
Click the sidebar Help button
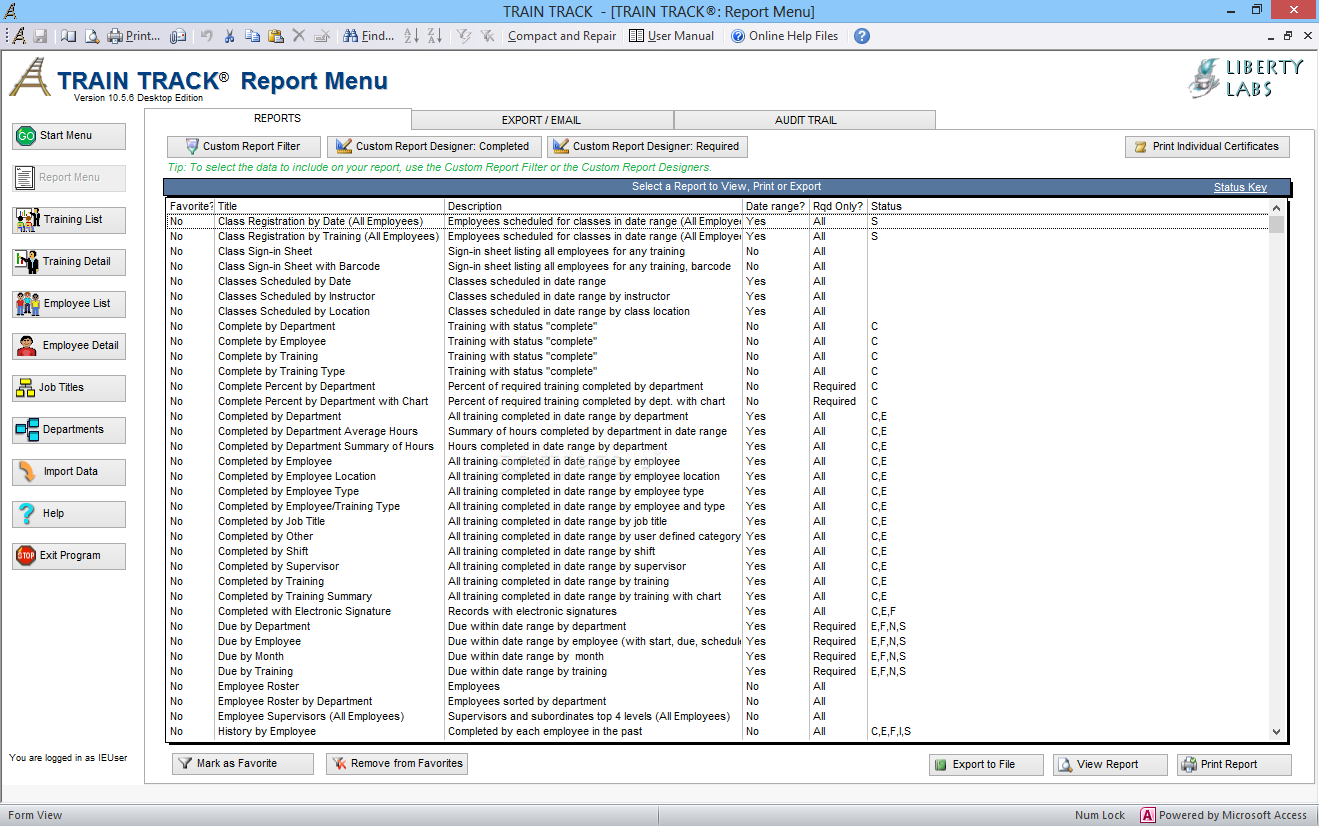click(69, 514)
